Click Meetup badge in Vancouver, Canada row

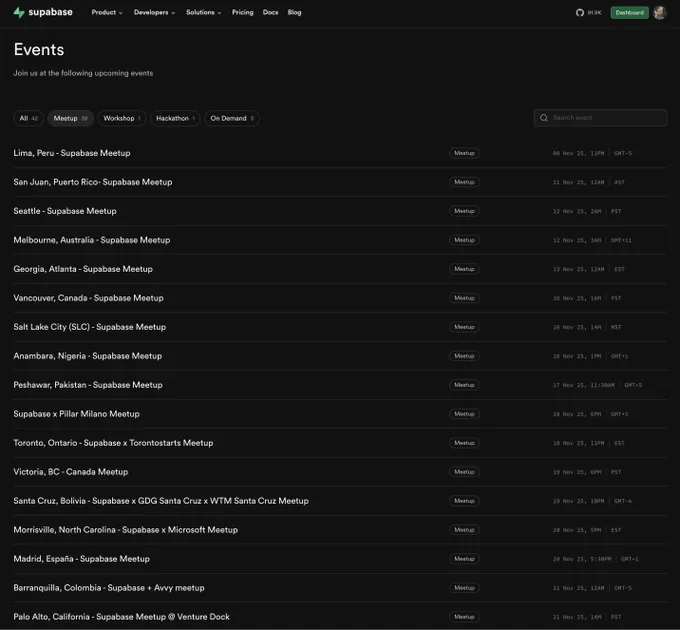point(464,298)
